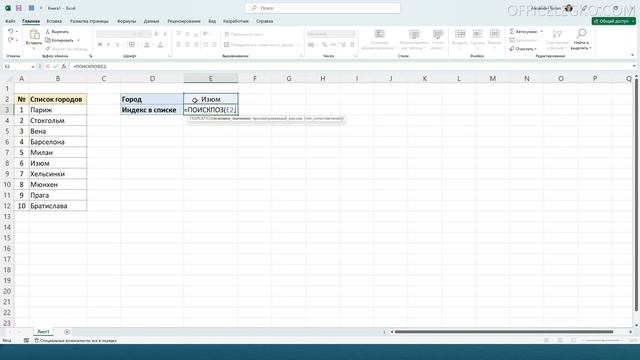Open Insert Function fx dialog
Image resolution: width=640 pixels, height=360 pixels.
pos(64,66)
